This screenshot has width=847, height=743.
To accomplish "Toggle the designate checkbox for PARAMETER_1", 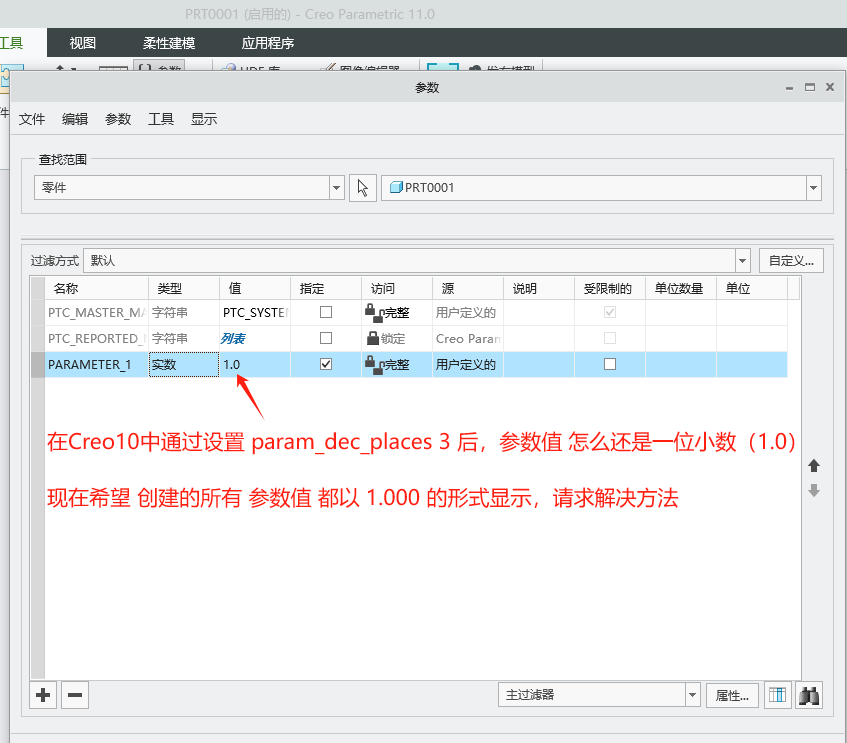I will tap(326, 364).
